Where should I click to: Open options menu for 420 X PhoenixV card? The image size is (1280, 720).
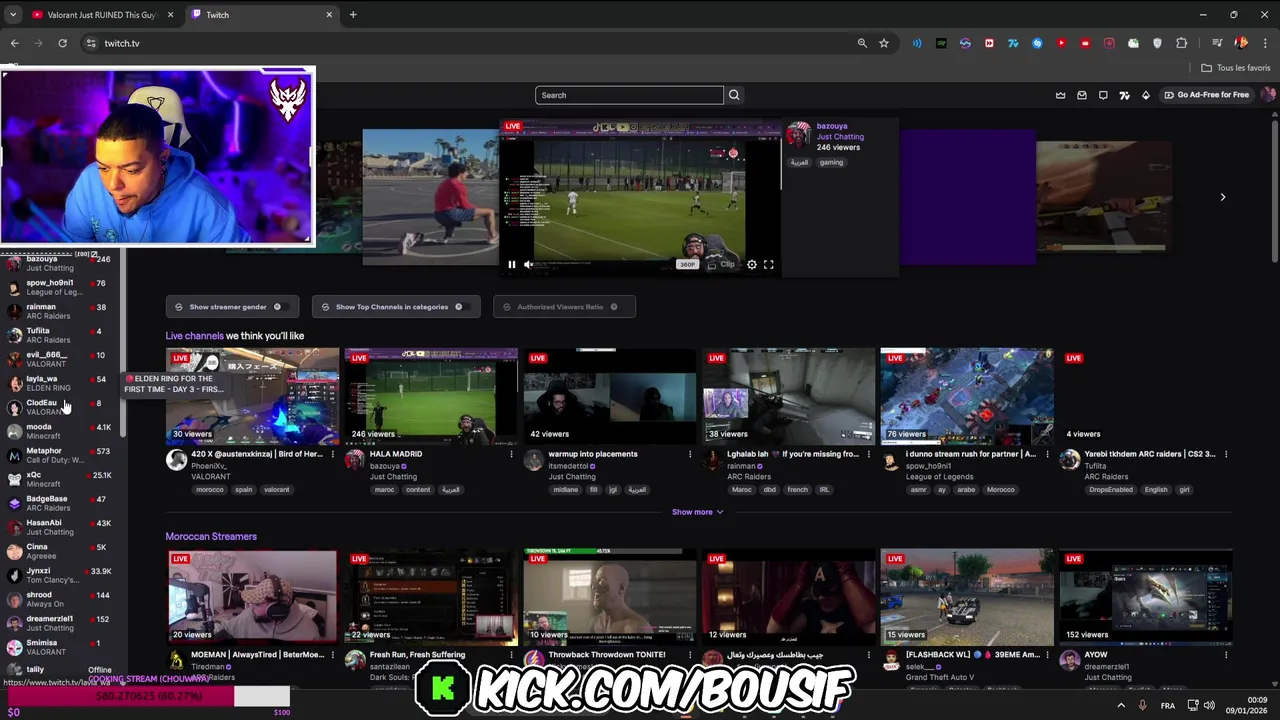point(332,454)
